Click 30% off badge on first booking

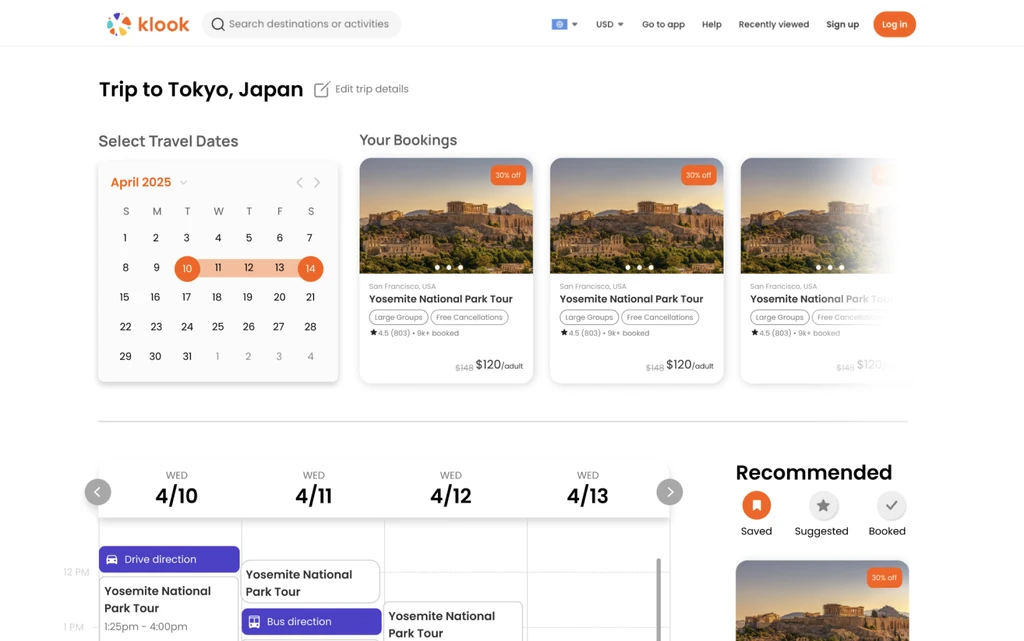click(x=507, y=175)
